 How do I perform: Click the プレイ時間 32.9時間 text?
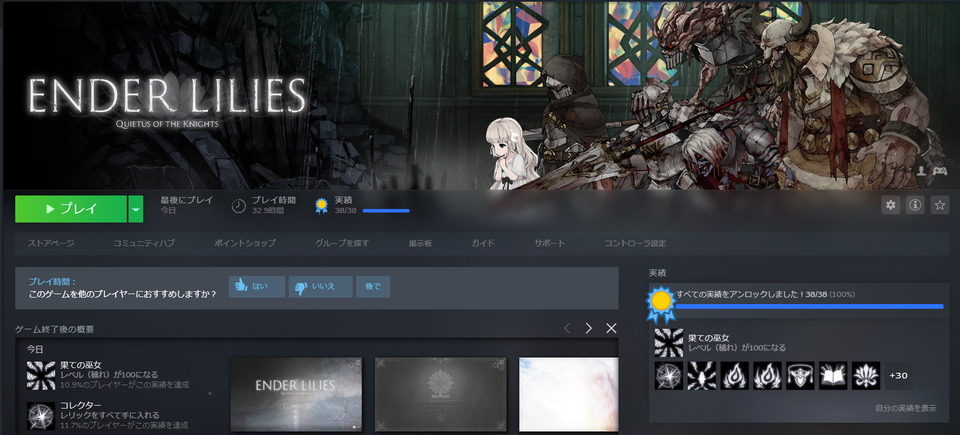pos(274,205)
